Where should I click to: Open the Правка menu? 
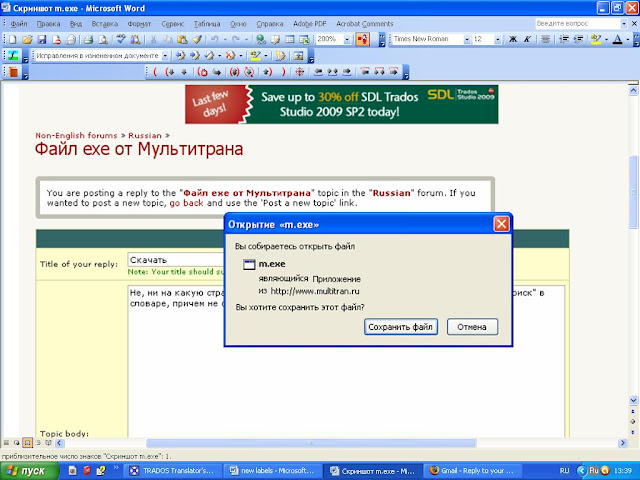49,24
